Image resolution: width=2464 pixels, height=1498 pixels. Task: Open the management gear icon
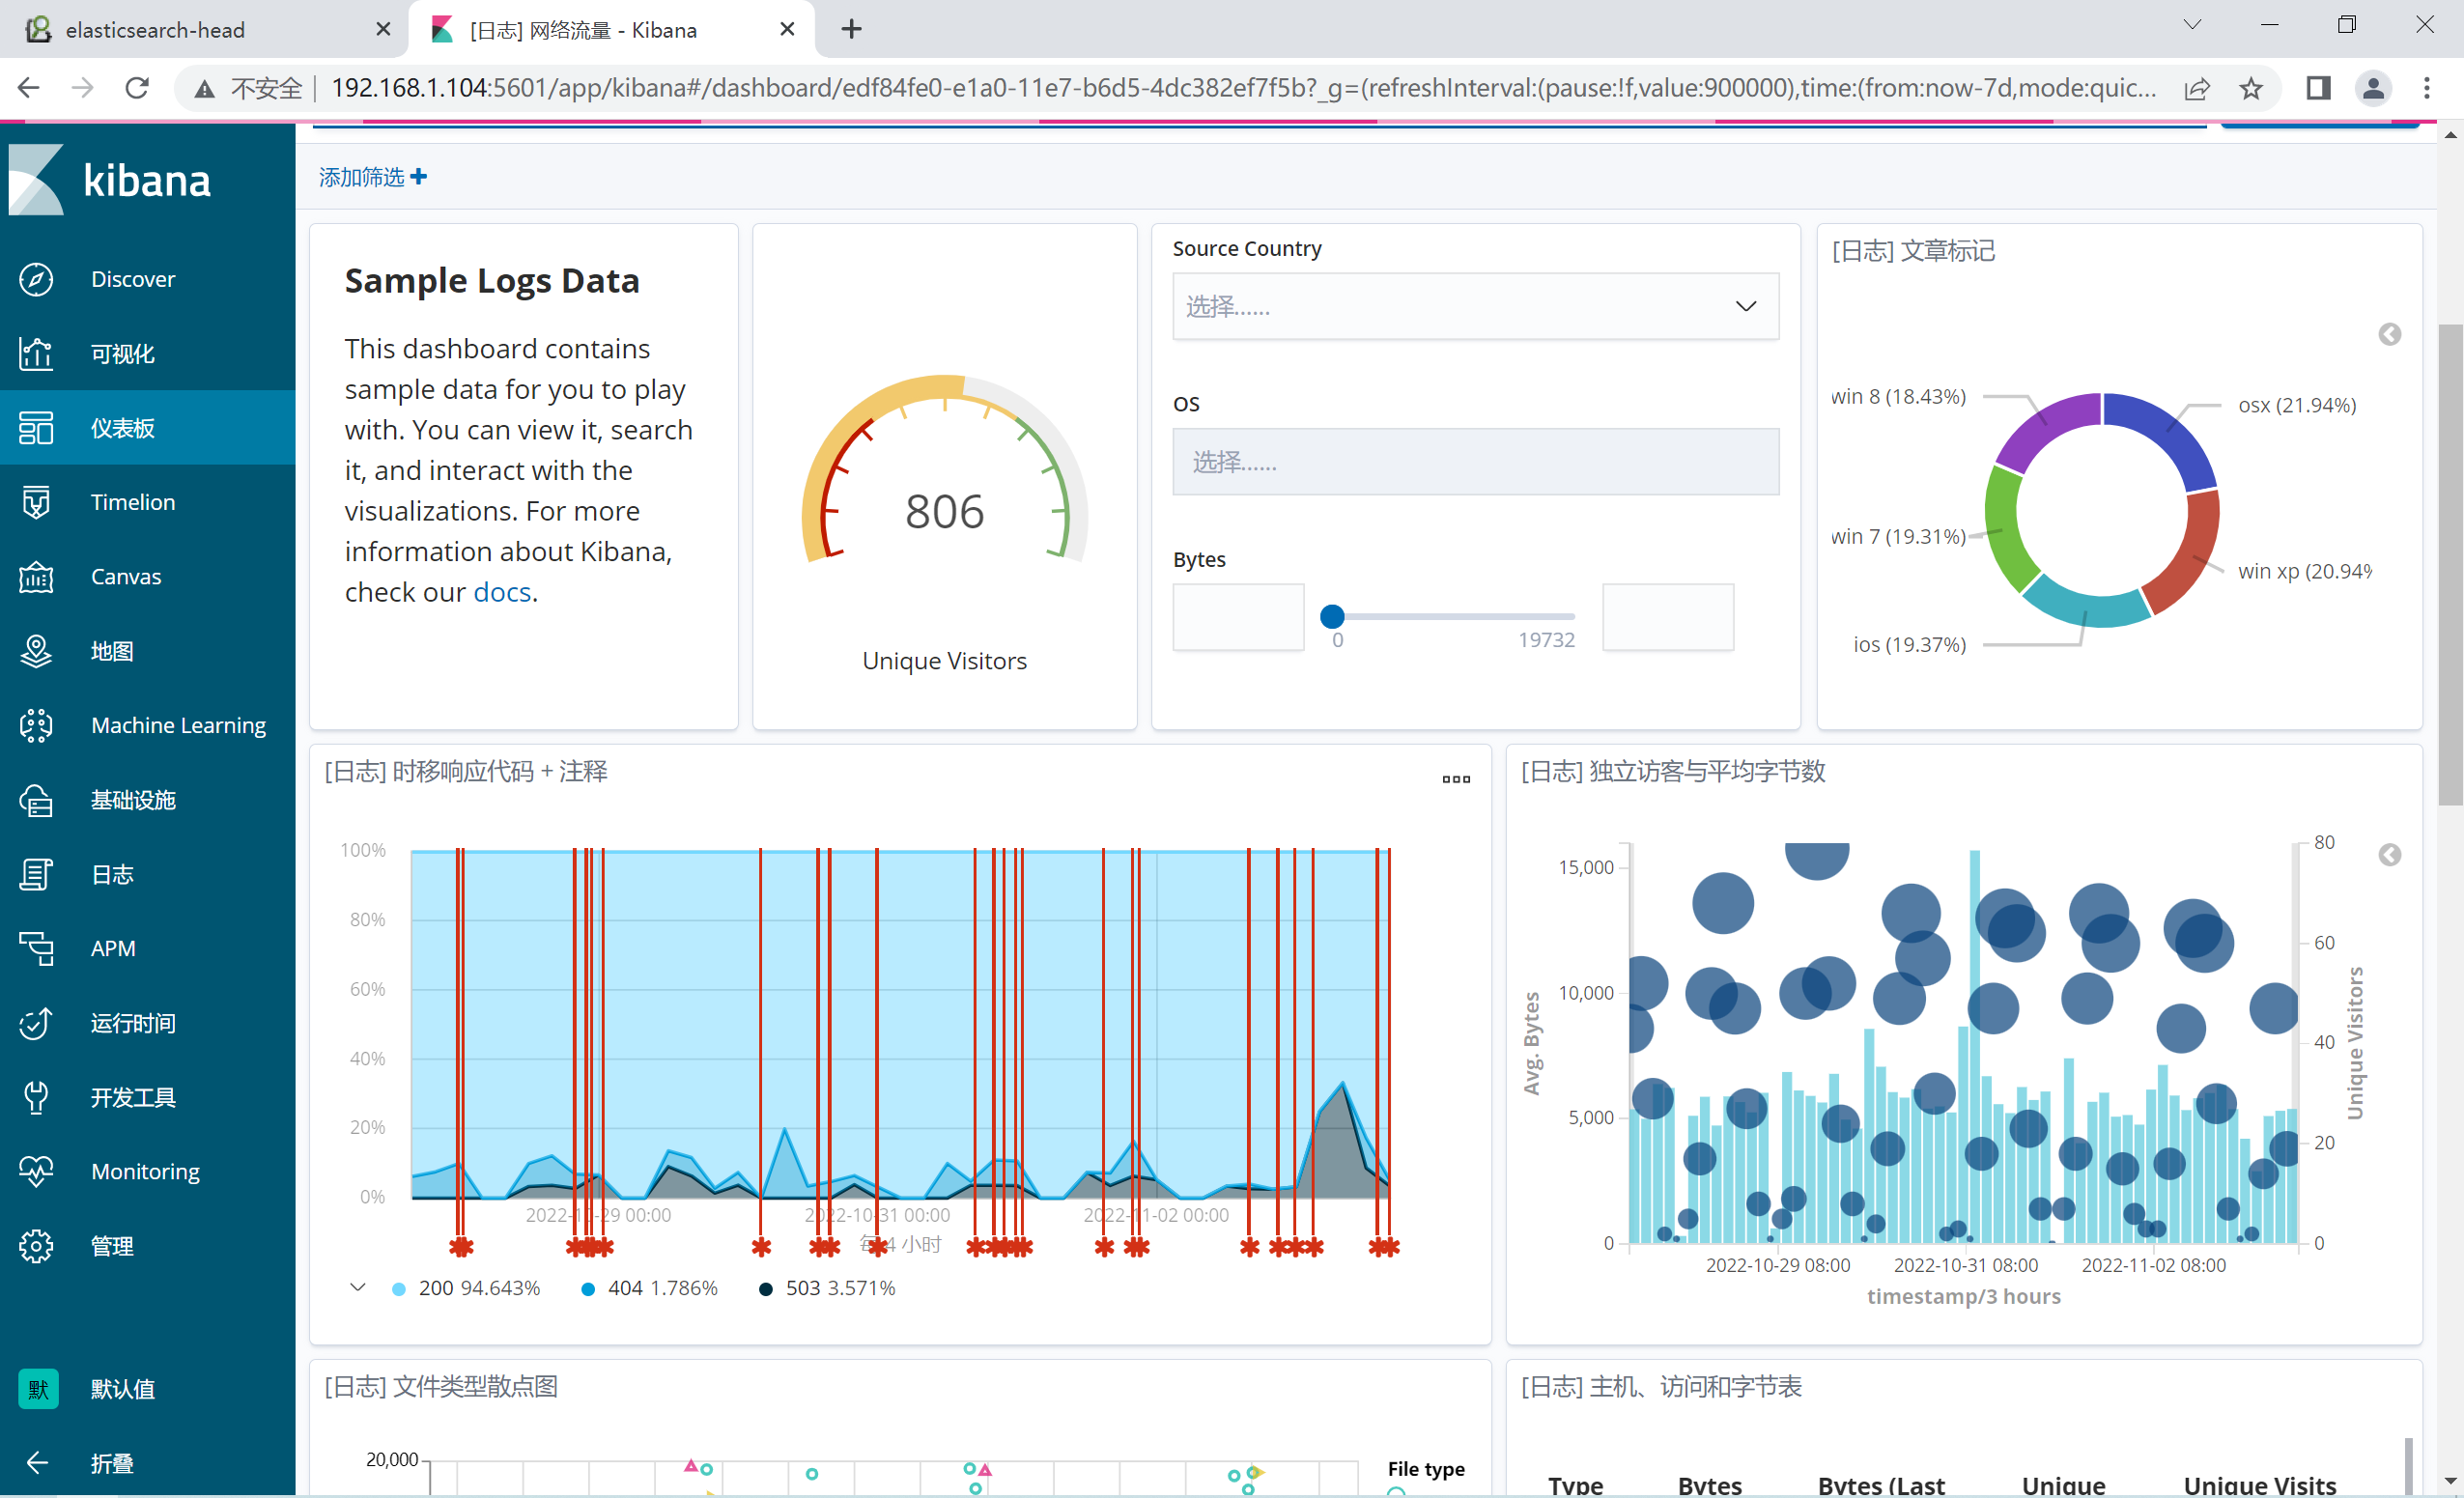(x=36, y=1246)
